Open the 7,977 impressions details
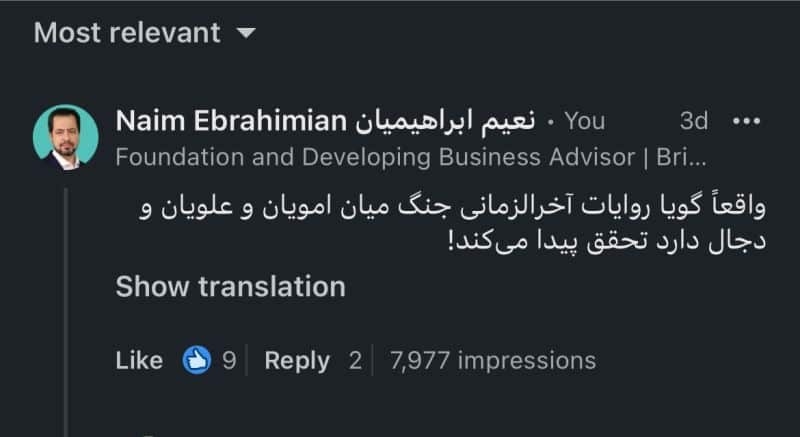Viewport: 800px width, 437px height. coord(493,361)
